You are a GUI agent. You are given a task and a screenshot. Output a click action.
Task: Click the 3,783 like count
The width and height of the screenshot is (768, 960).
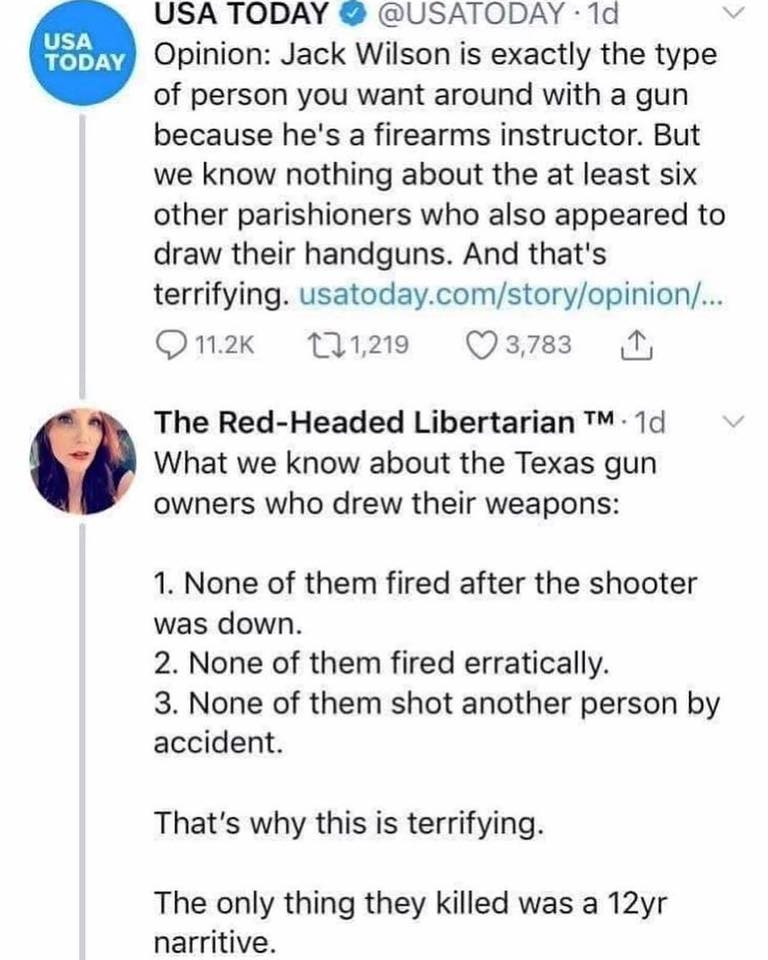[539, 345]
